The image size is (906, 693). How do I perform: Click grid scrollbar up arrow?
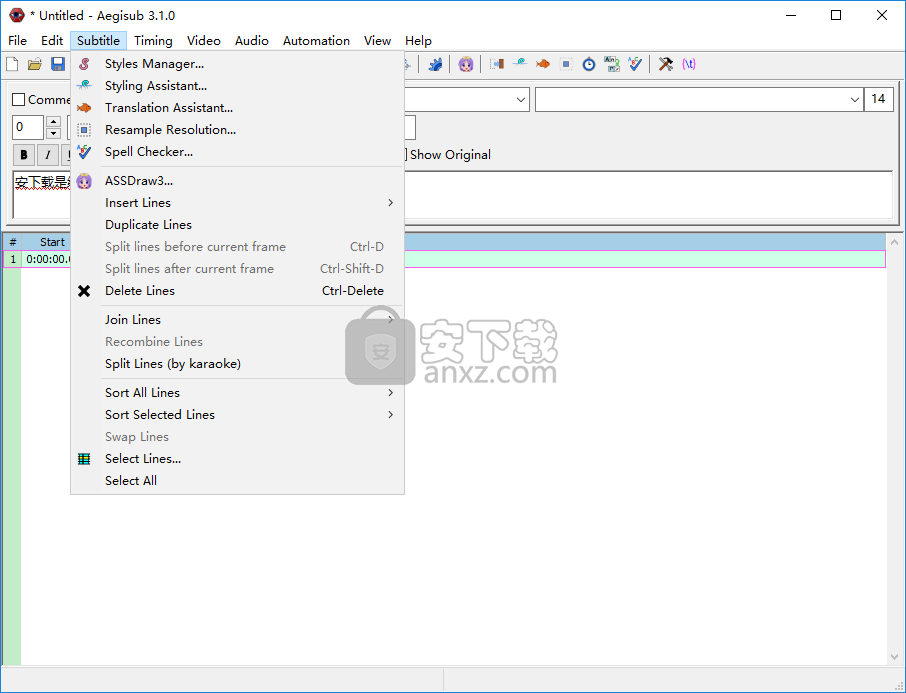pos(894,242)
